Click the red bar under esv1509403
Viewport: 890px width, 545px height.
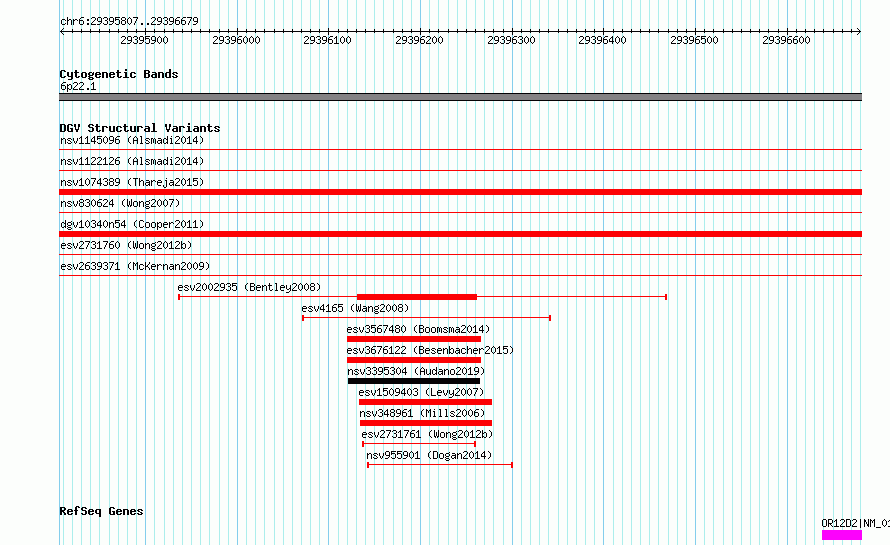(425, 402)
